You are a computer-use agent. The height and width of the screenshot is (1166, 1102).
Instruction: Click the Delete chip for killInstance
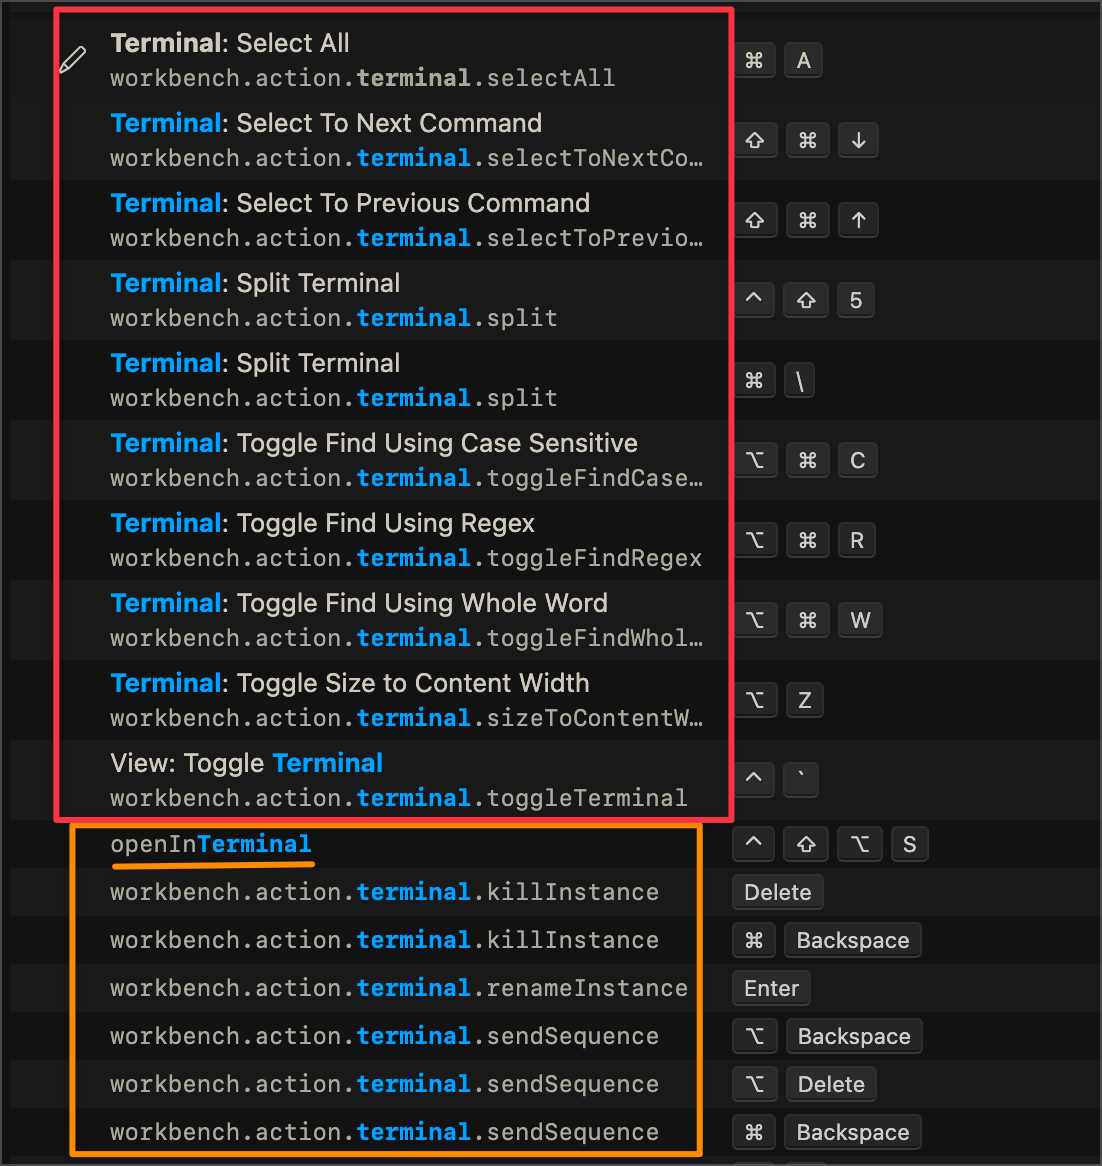tap(777, 892)
